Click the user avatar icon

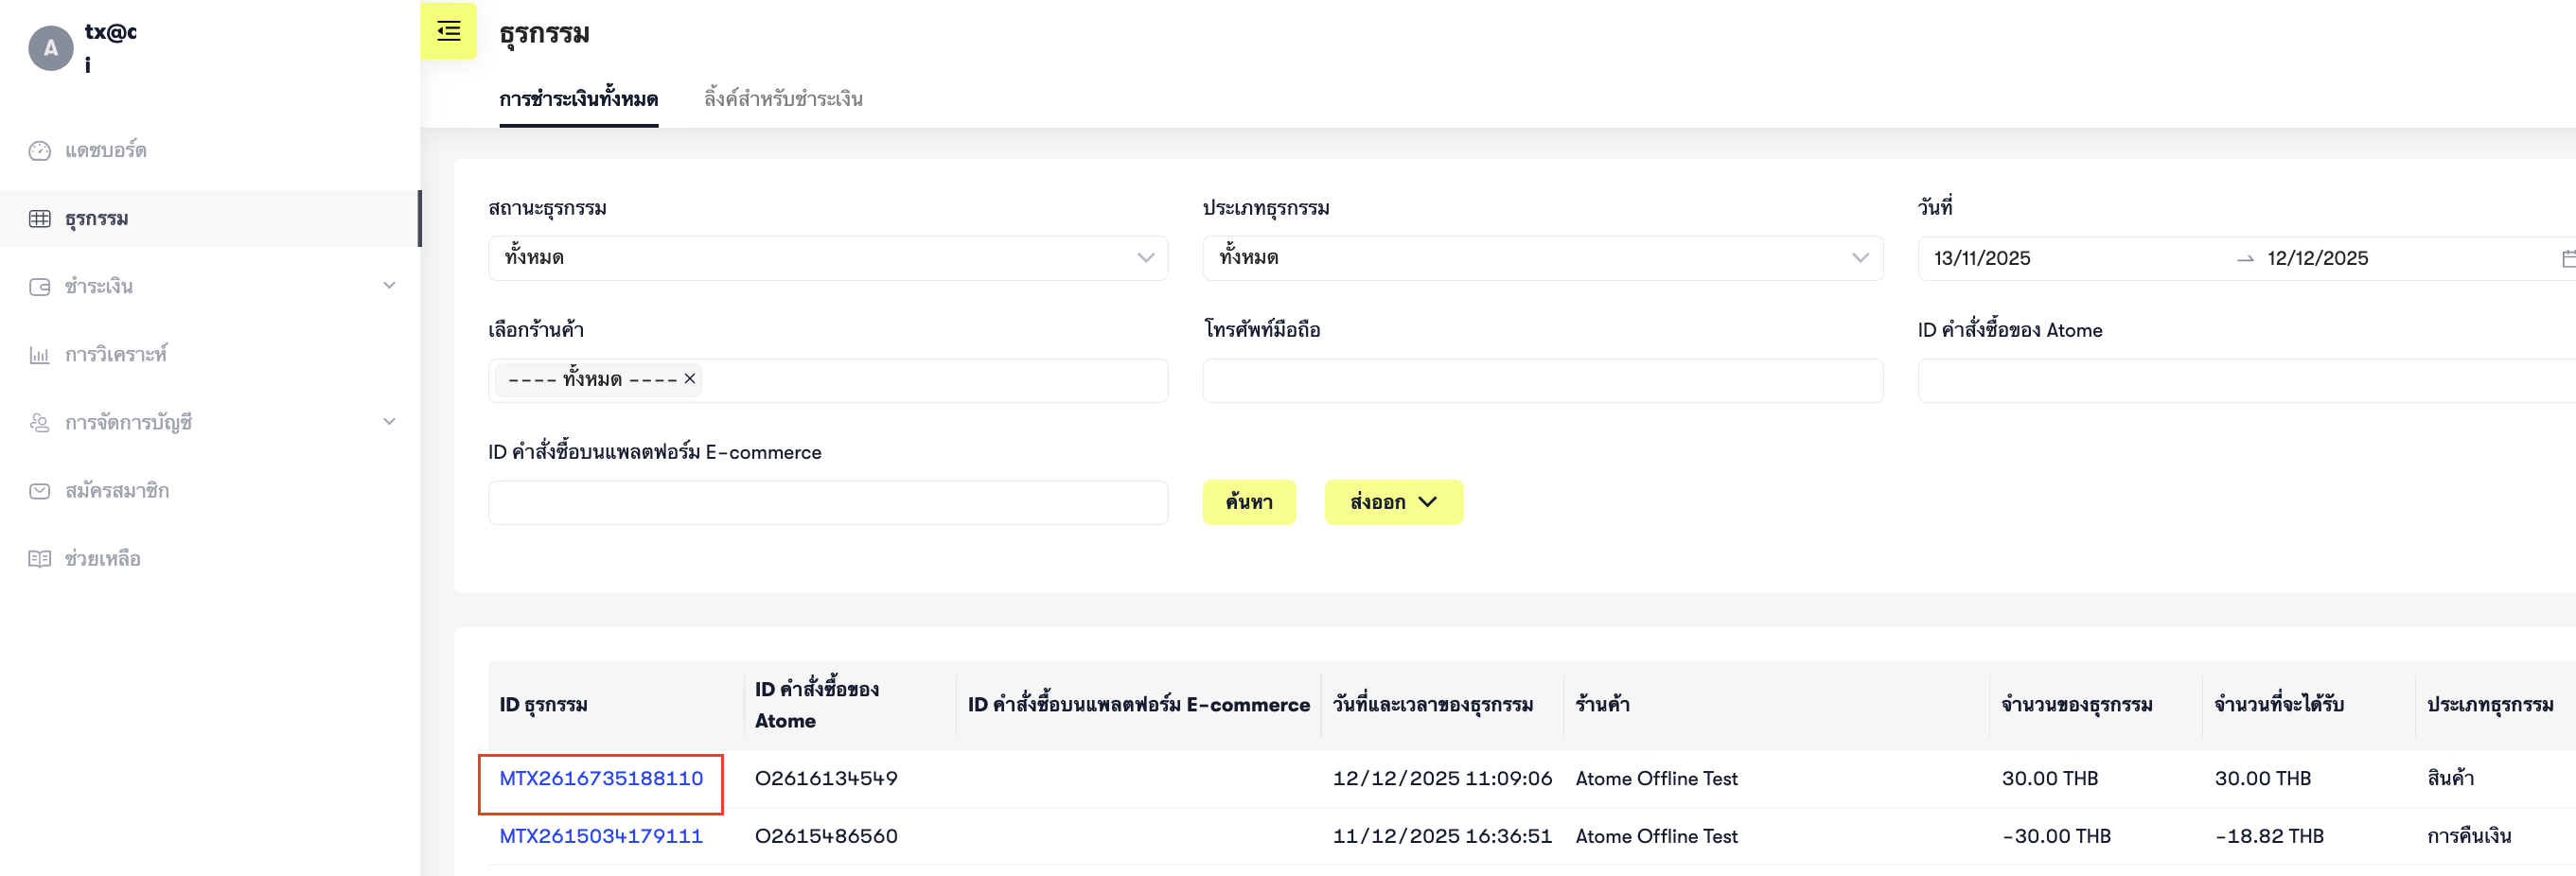(50, 48)
